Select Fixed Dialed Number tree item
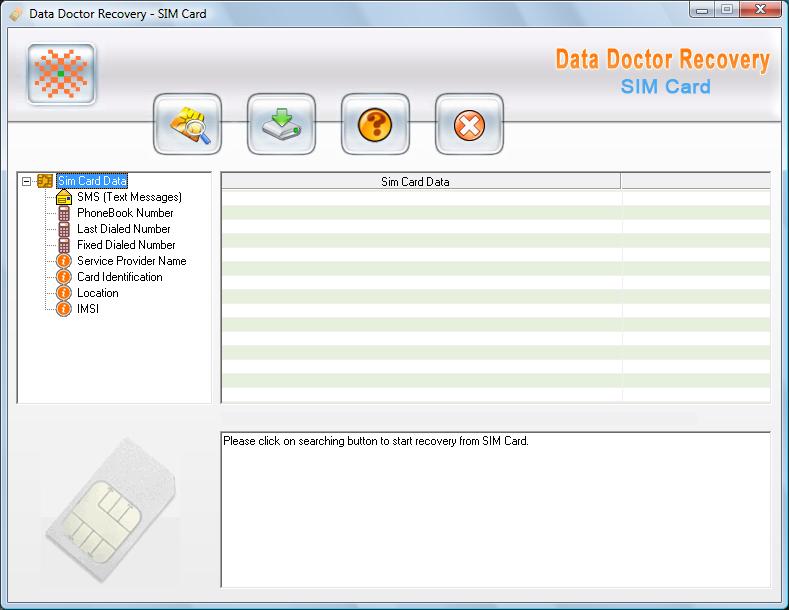The width and height of the screenshot is (789, 610). click(x=126, y=245)
